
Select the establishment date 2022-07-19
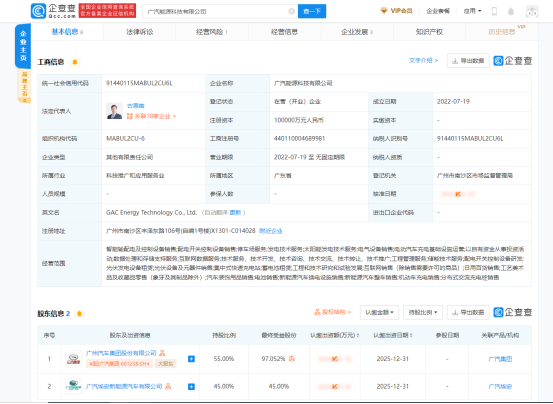453,102
